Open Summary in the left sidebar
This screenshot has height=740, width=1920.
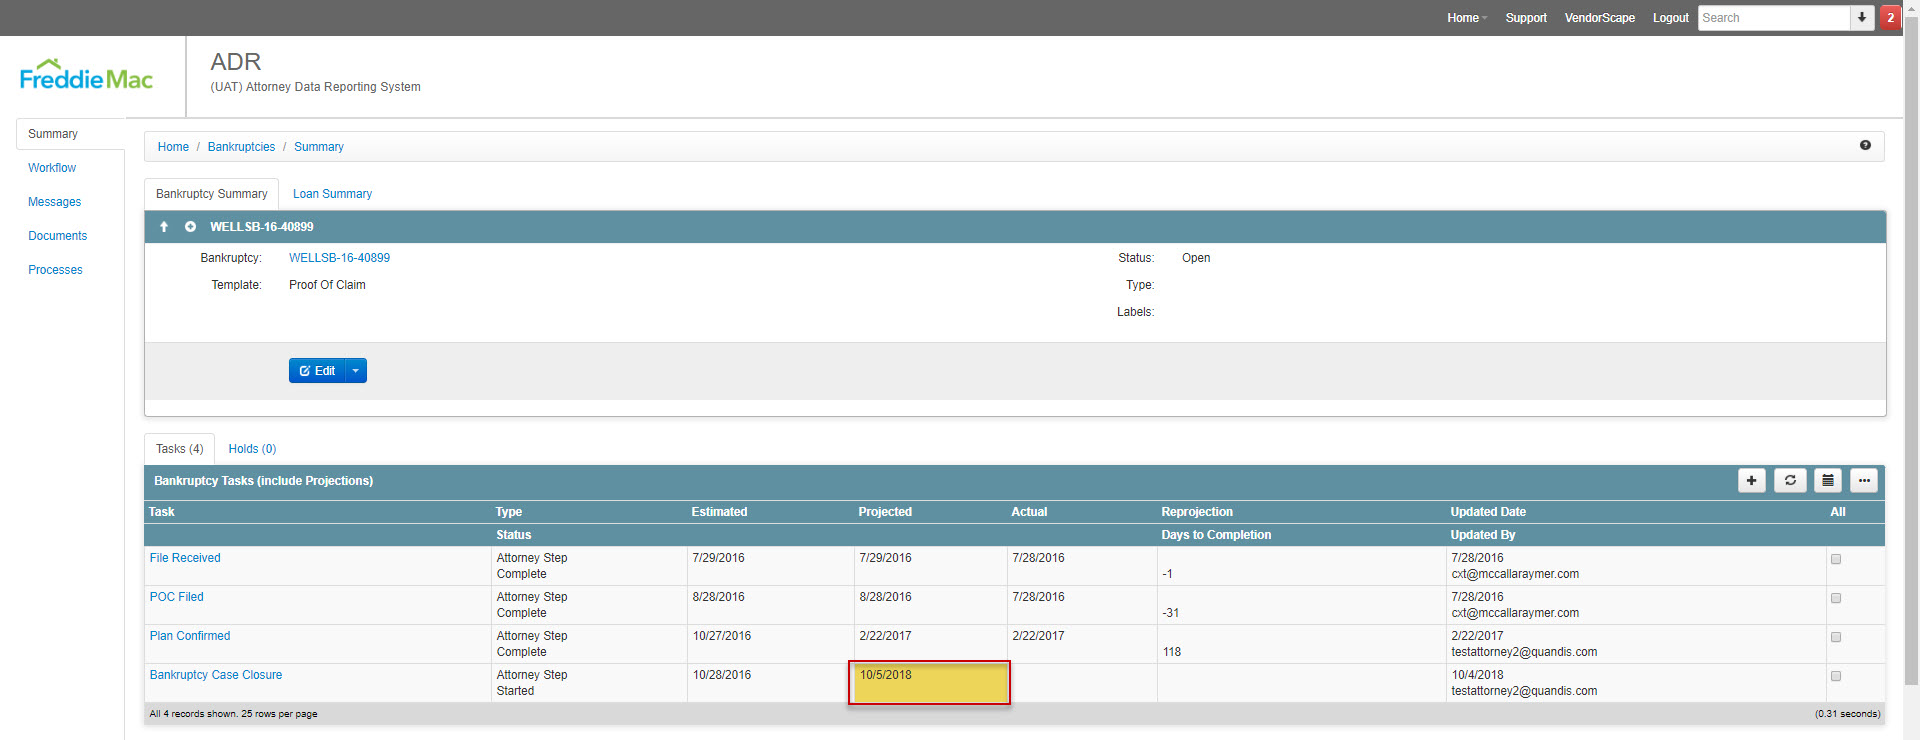(x=53, y=134)
